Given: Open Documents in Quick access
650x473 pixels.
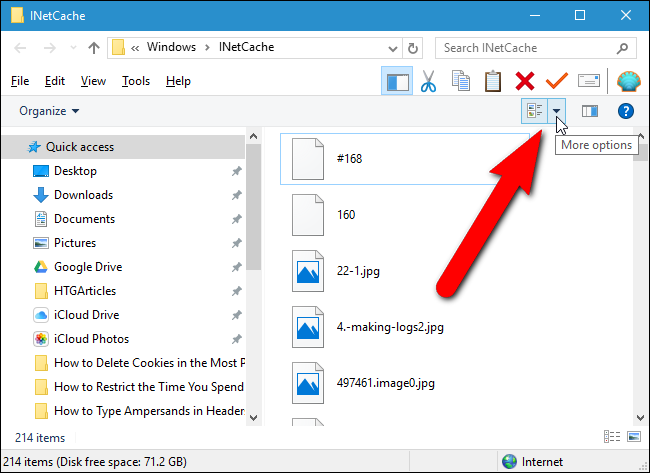Looking at the screenshot, I should 84,219.
